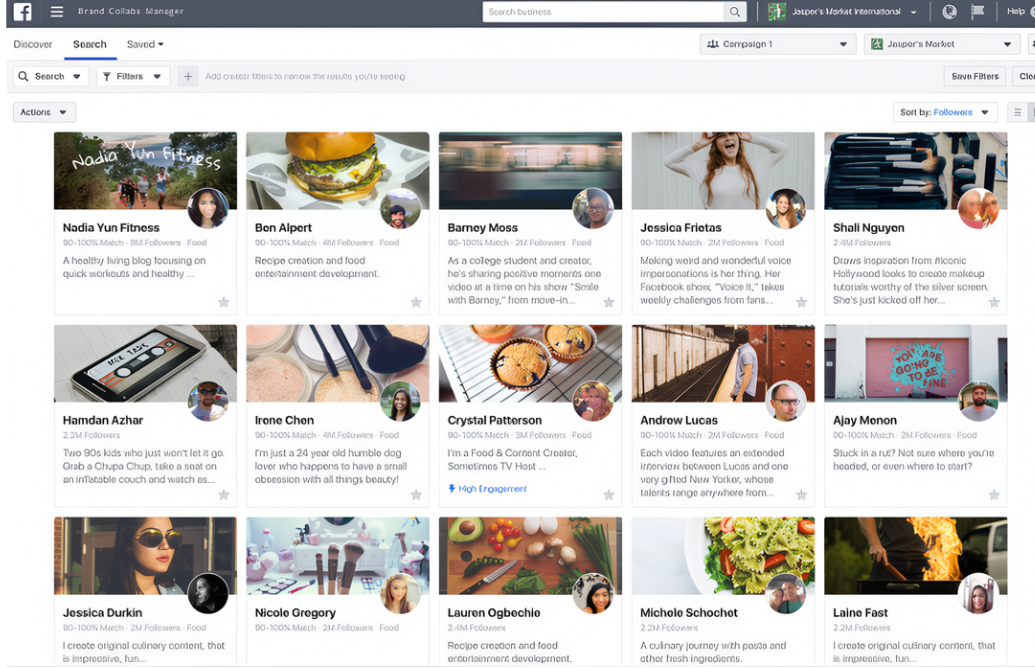Image resolution: width=1035 pixels, height=668 pixels.
Task: Click Help in the top bar
Action: [x=1016, y=11]
